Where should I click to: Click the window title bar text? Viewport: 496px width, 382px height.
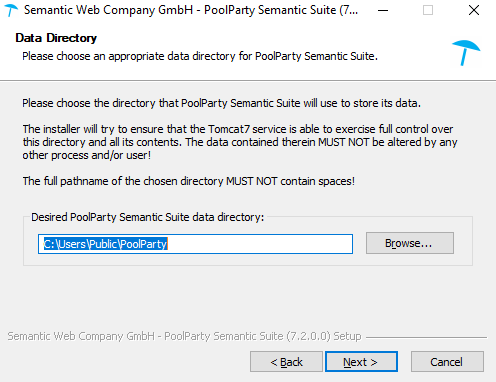pos(191,10)
